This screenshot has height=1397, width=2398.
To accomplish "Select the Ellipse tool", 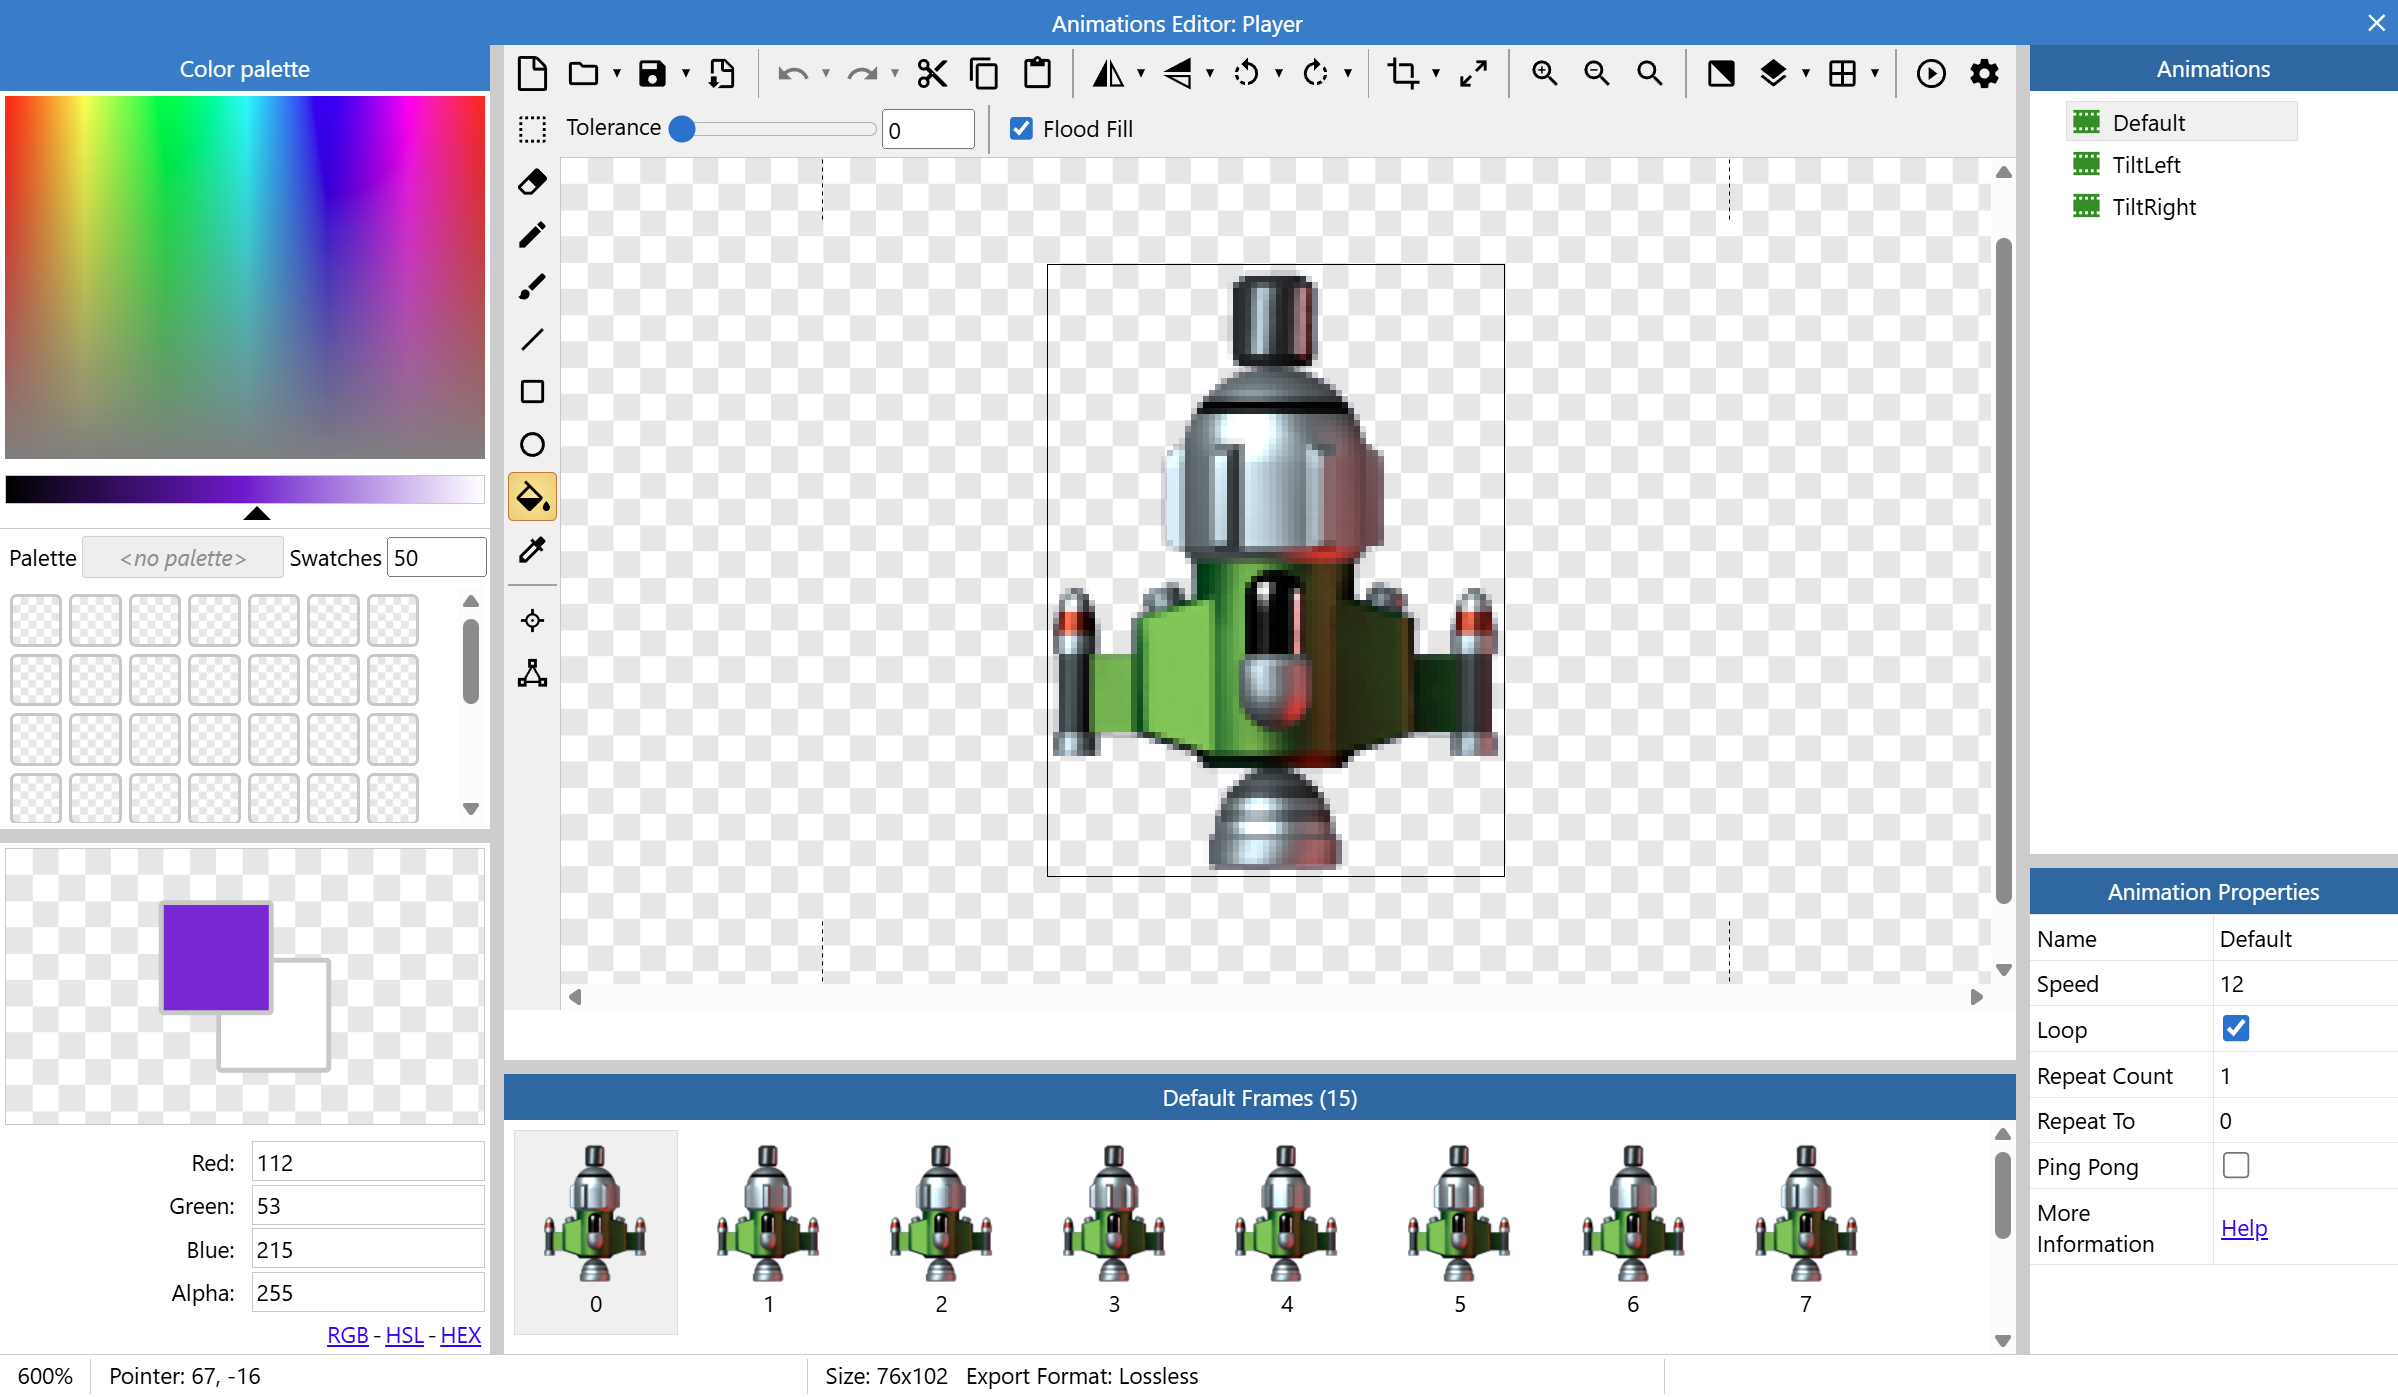I will coord(532,445).
